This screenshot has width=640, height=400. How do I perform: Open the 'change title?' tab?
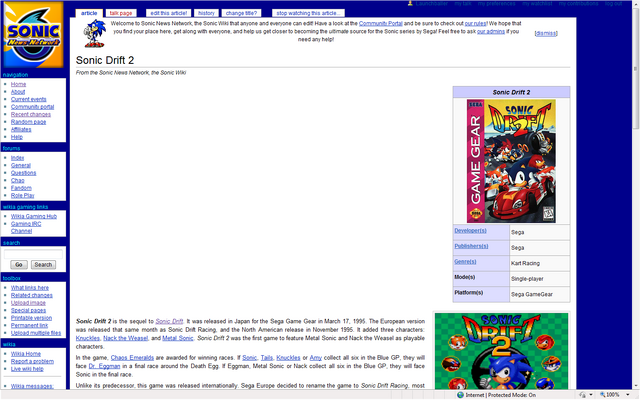pos(241,13)
